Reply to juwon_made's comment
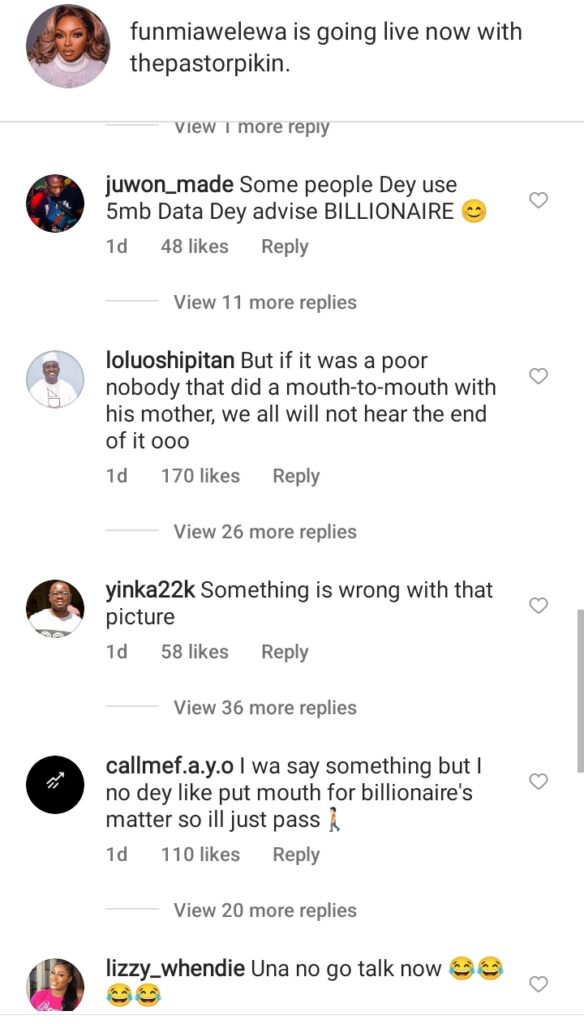 click(x=285, y=247)
